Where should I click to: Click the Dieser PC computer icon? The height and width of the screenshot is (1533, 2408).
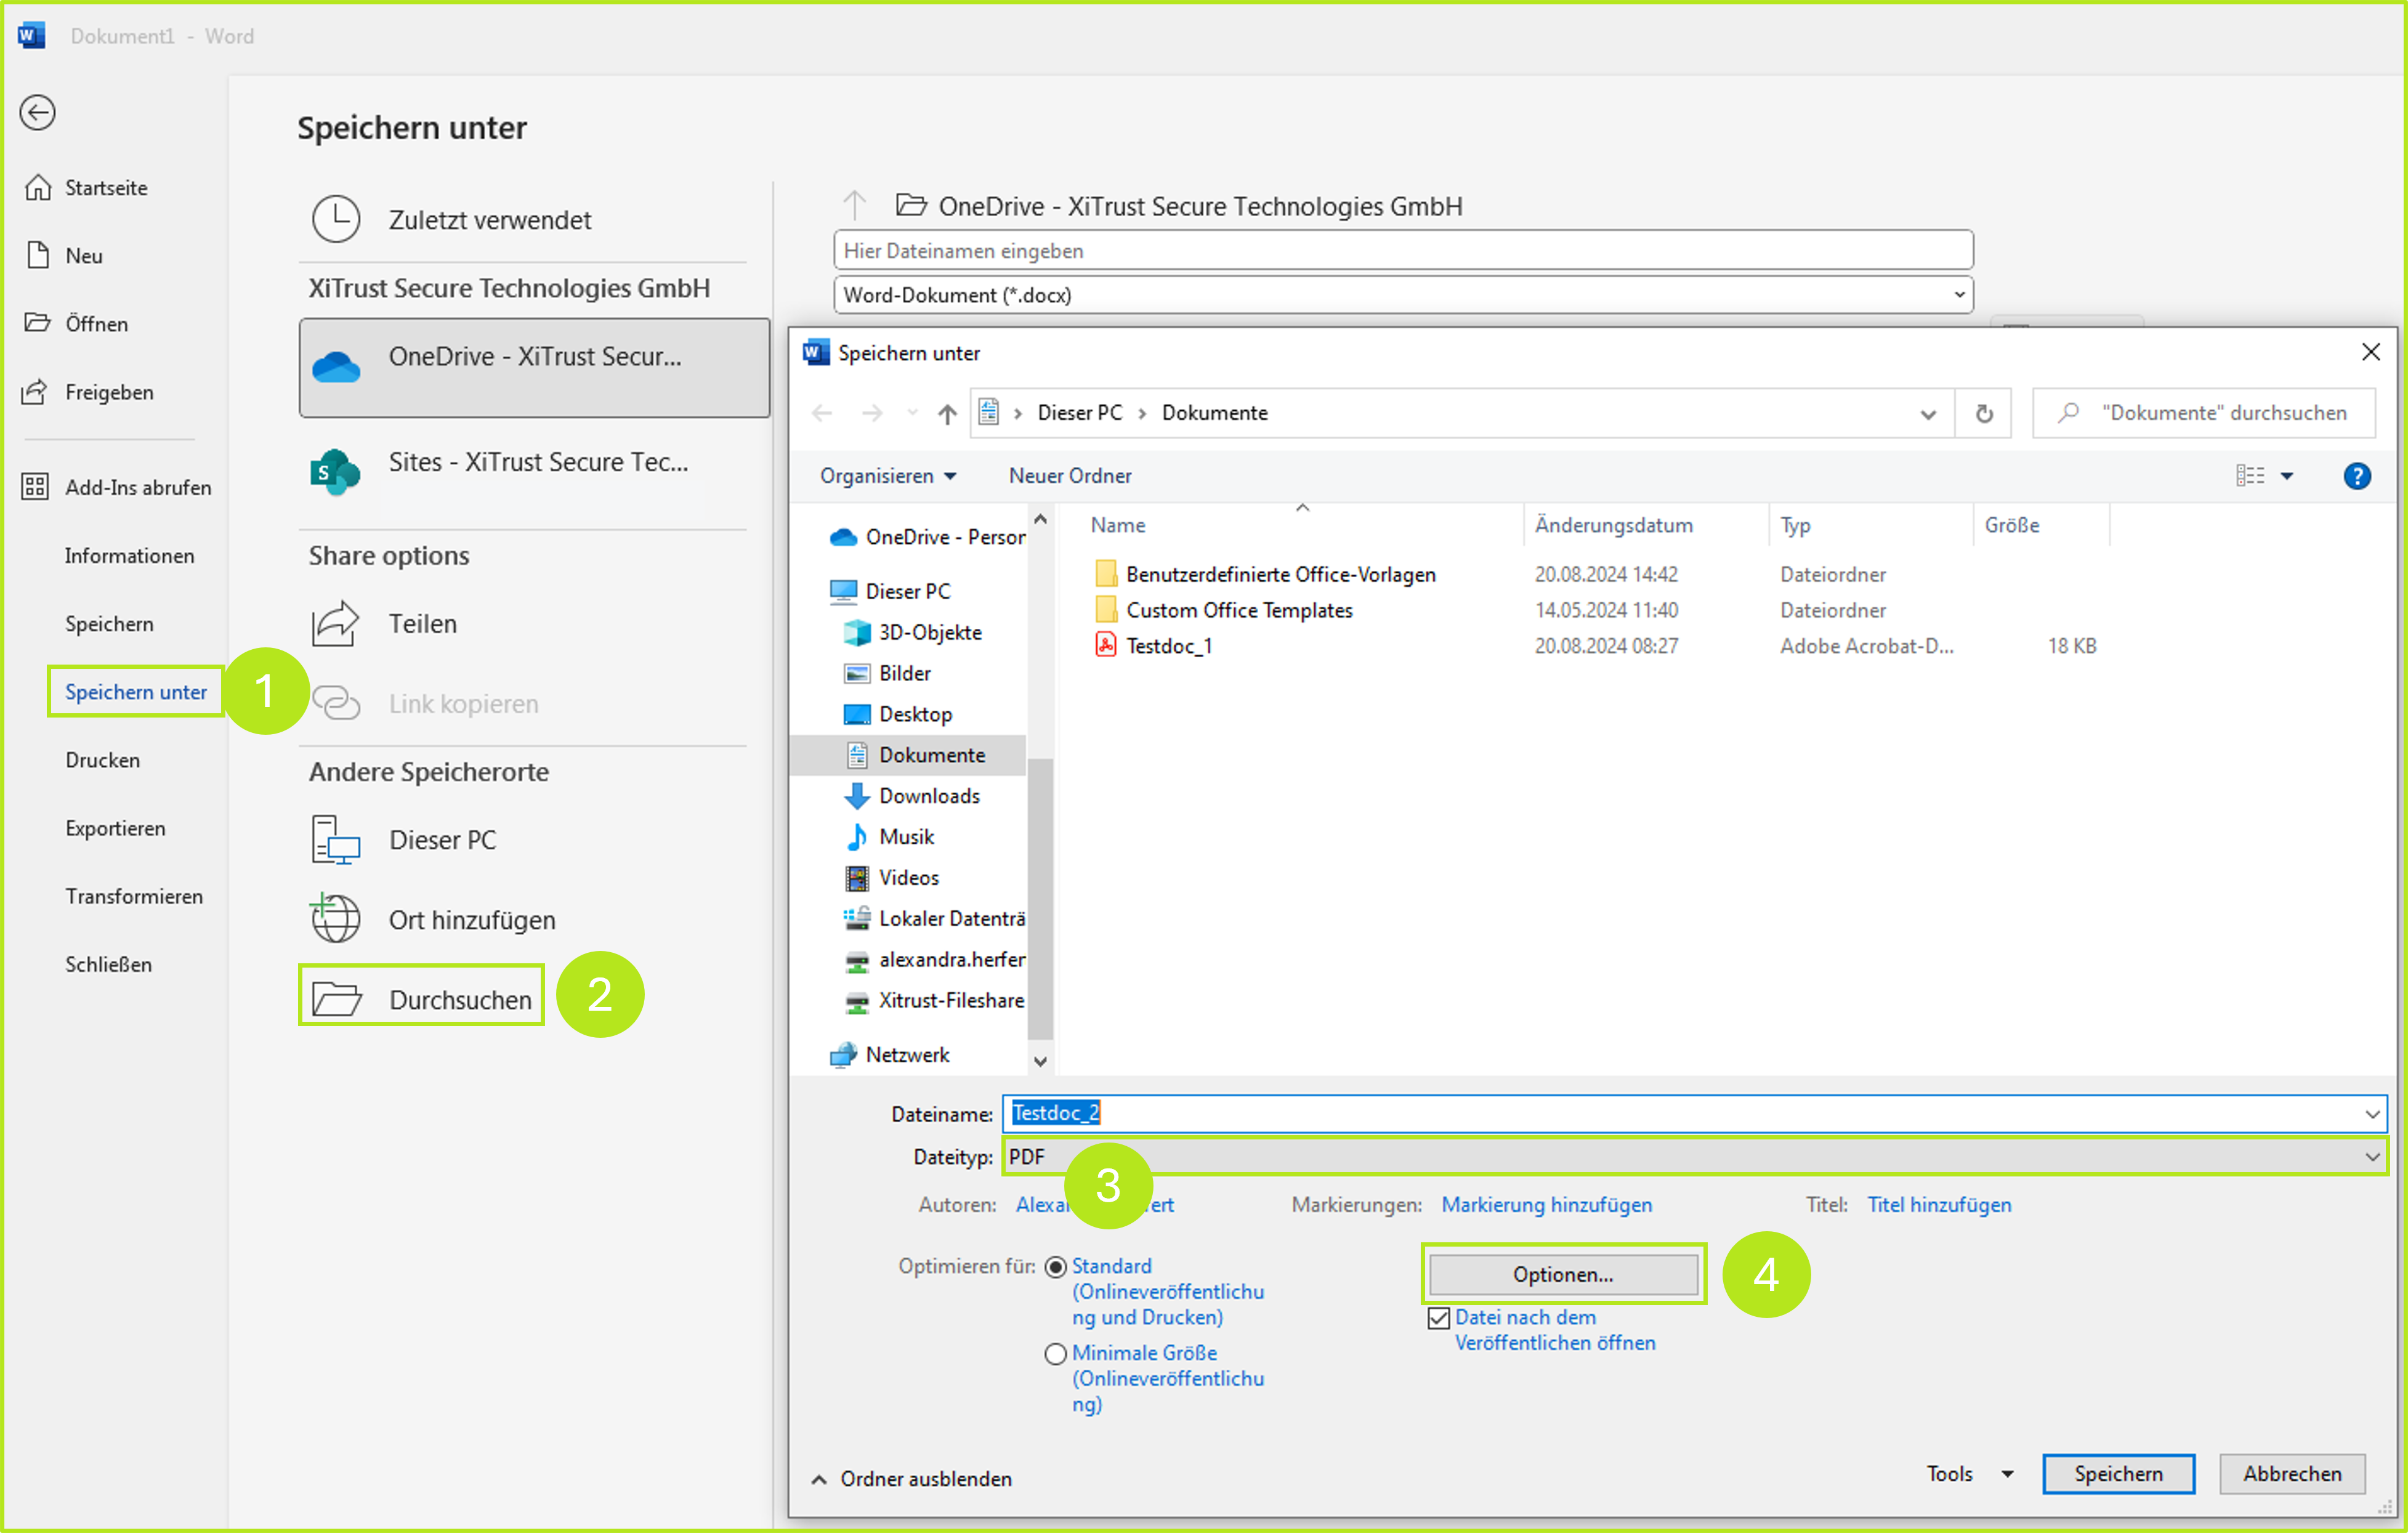336,840
